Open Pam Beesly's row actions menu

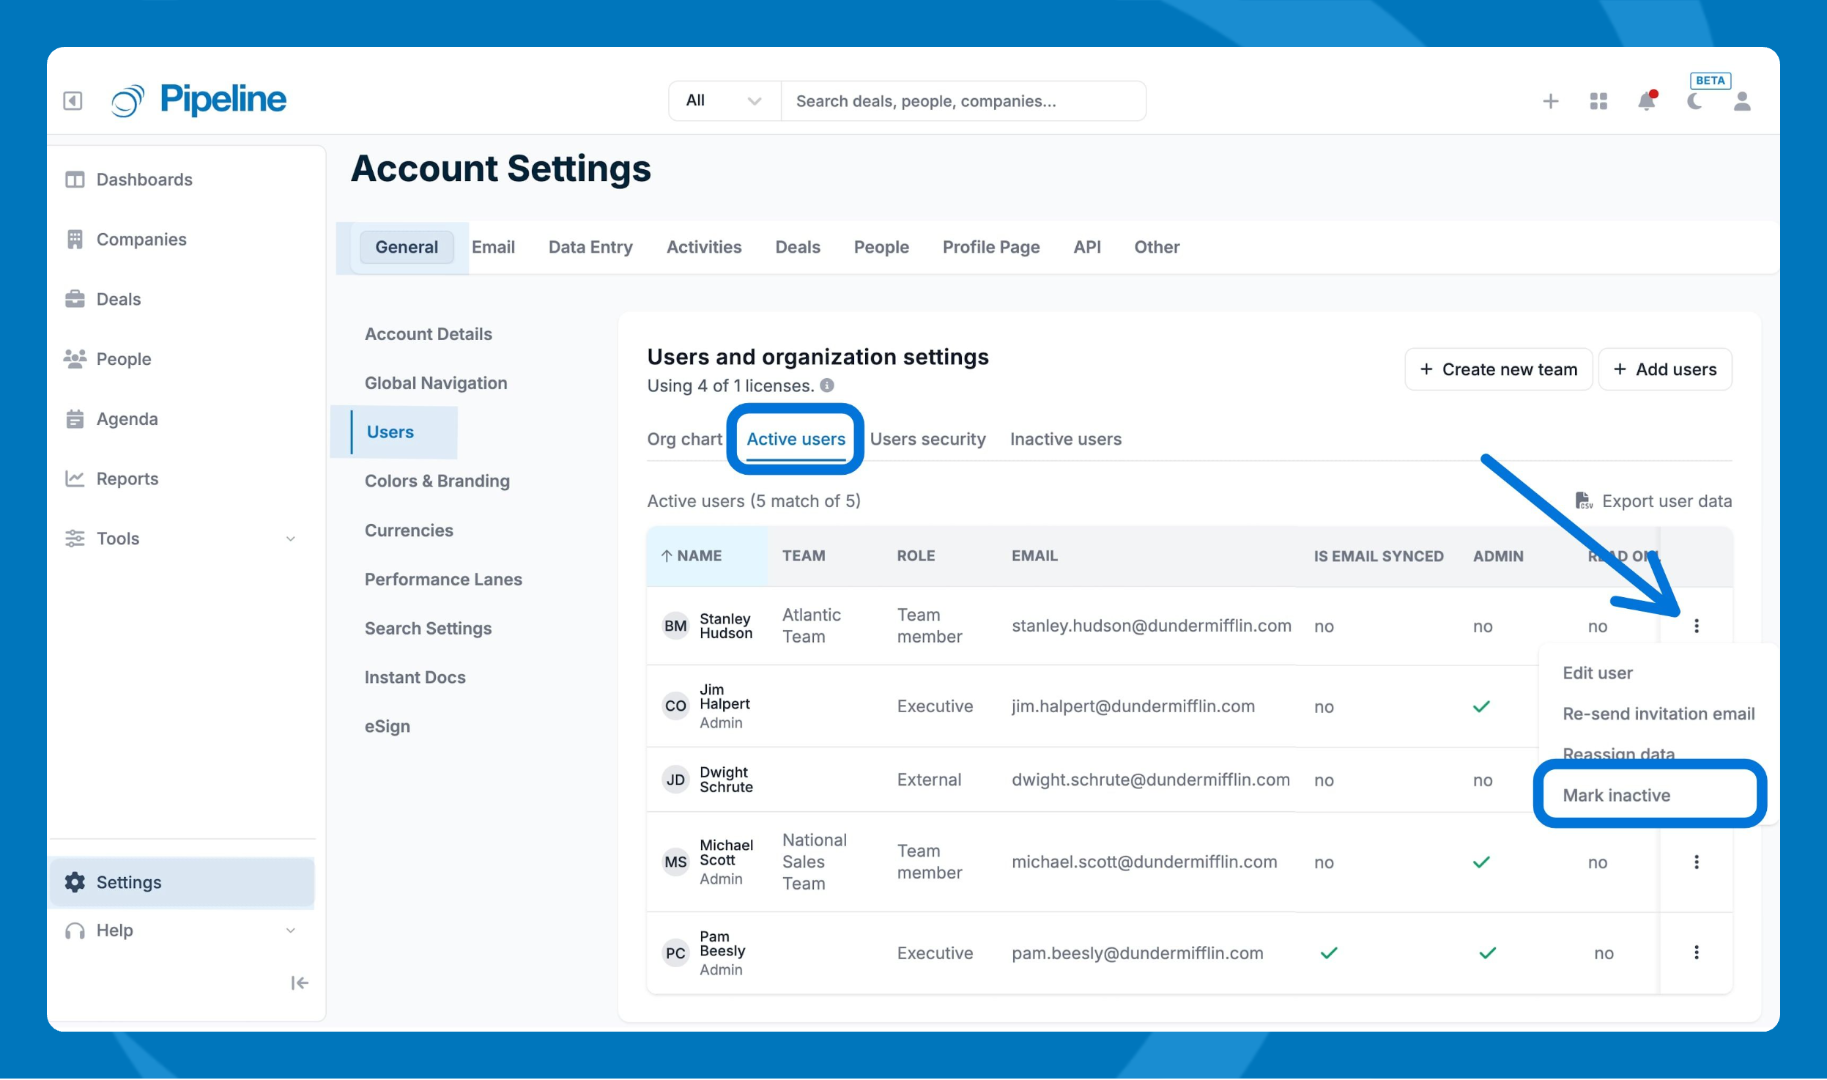(1696, 953)
